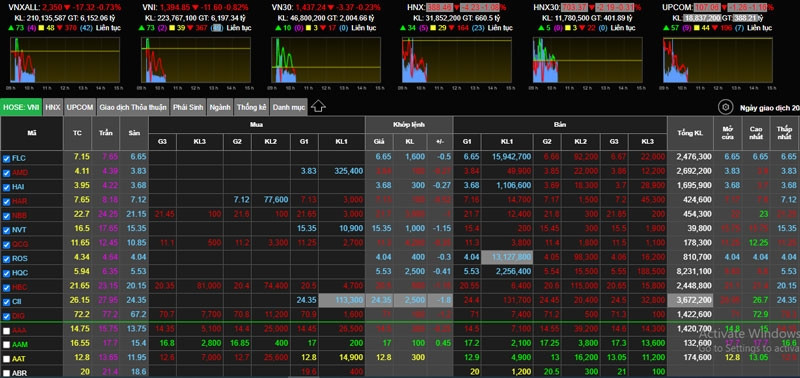Uncheck the HAI stock checkbox
Viewport: 800px width, 378px height.
(x=7, y=187)
